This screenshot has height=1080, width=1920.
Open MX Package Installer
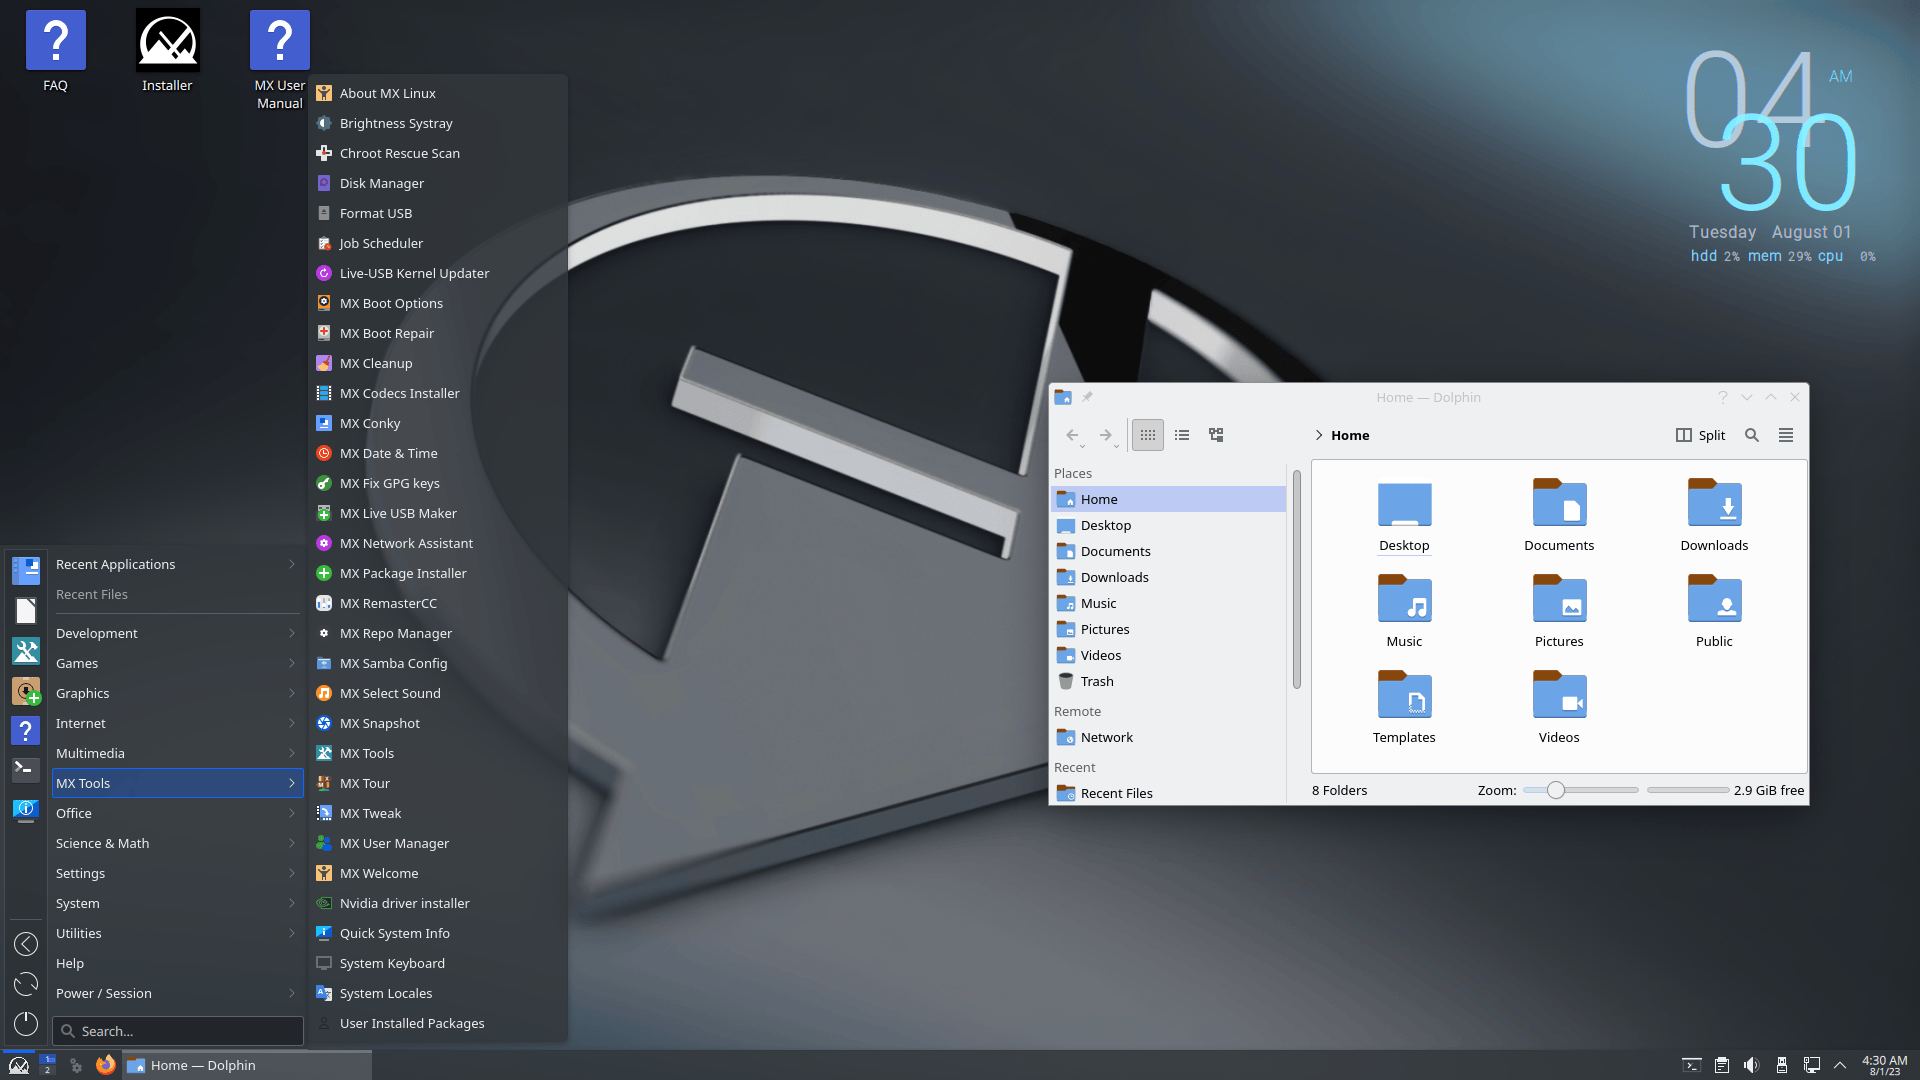coord(402,572)
